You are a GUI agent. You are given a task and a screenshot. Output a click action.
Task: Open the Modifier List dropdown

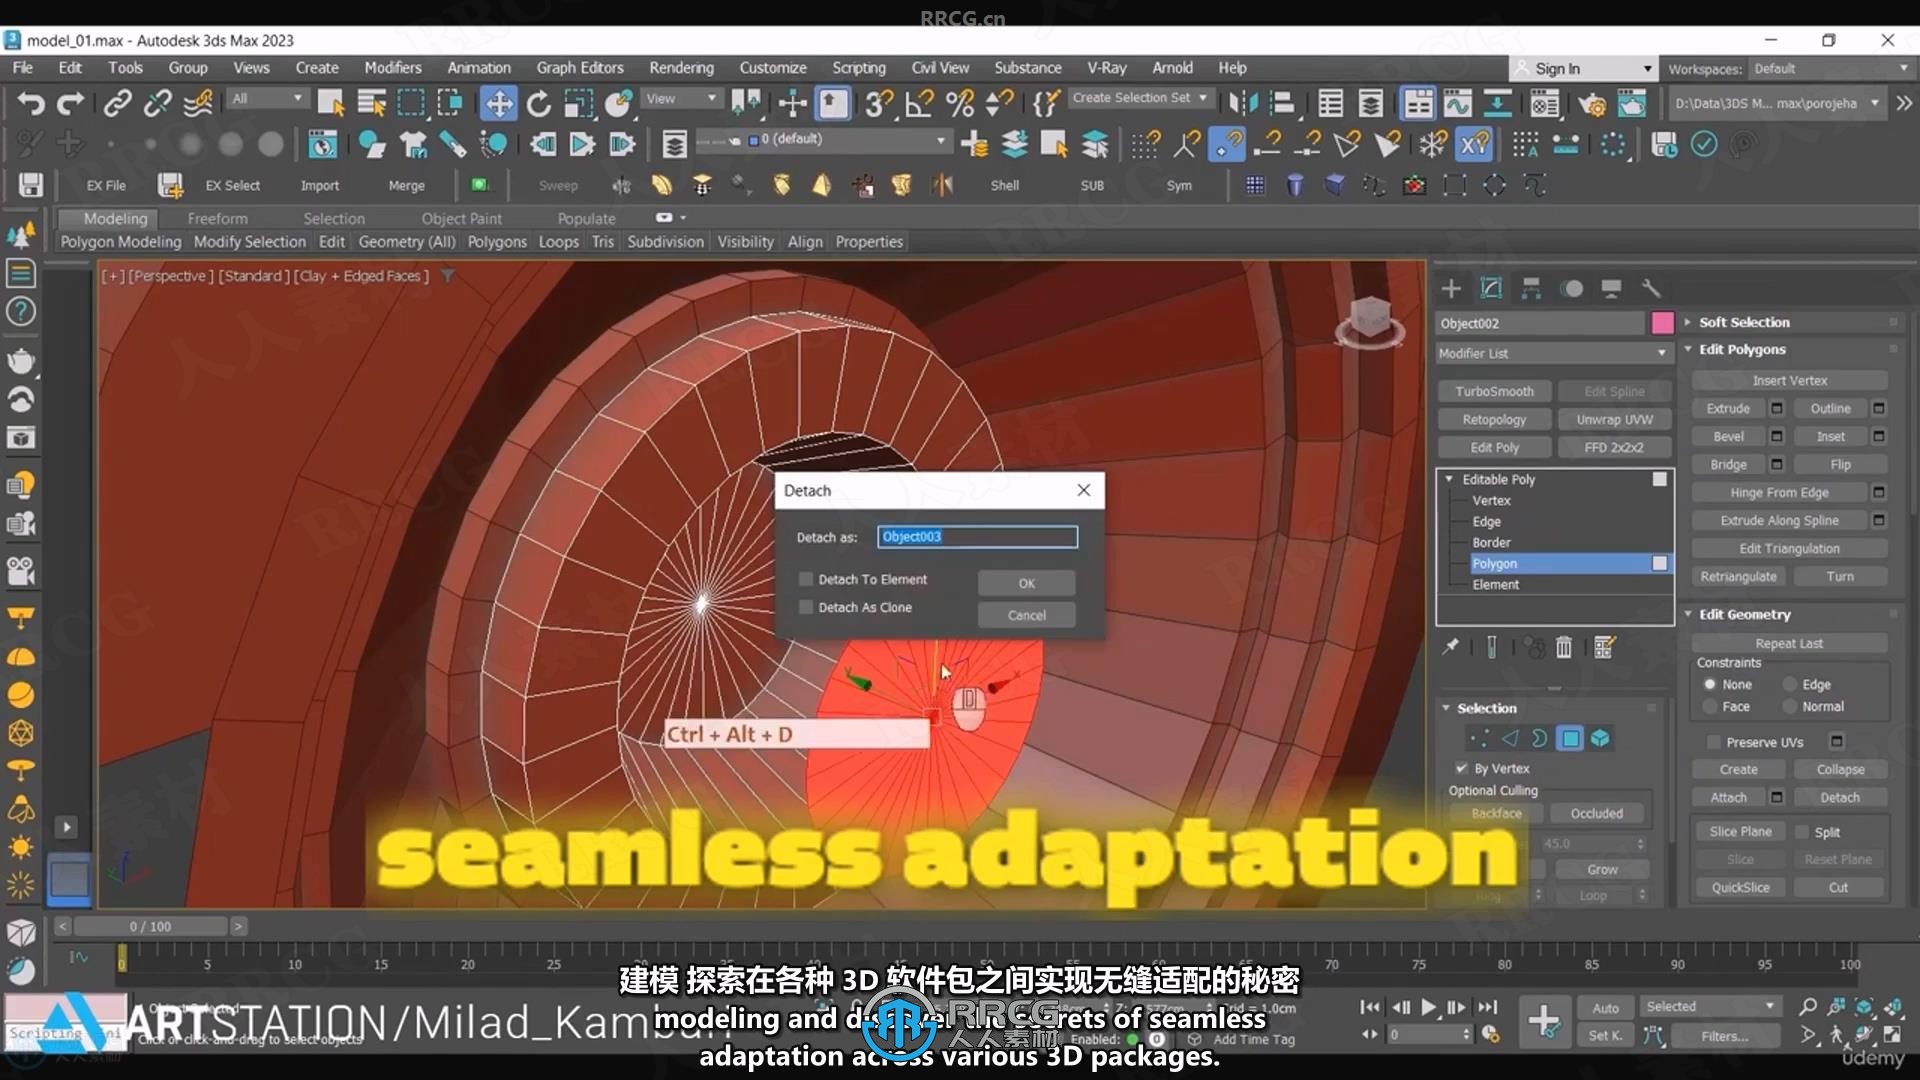click(x=1553, y=353)
